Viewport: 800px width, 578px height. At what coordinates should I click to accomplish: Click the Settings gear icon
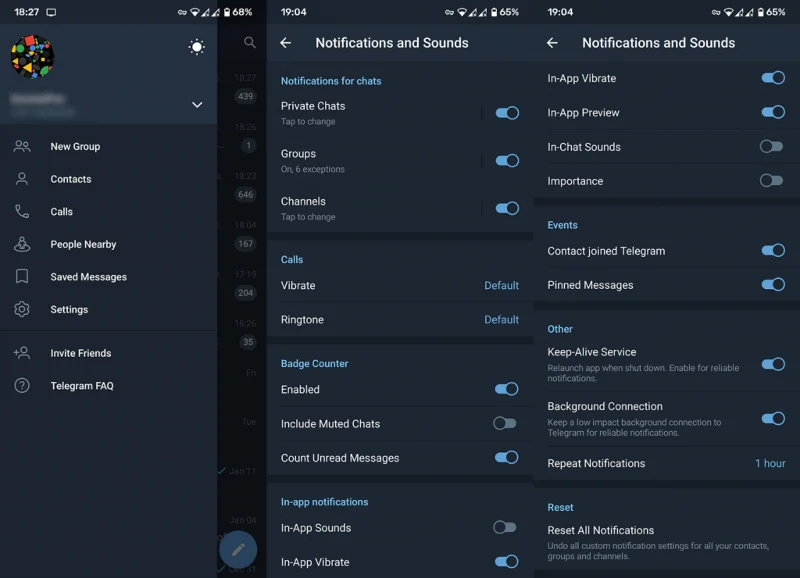[x=22, y=309]
